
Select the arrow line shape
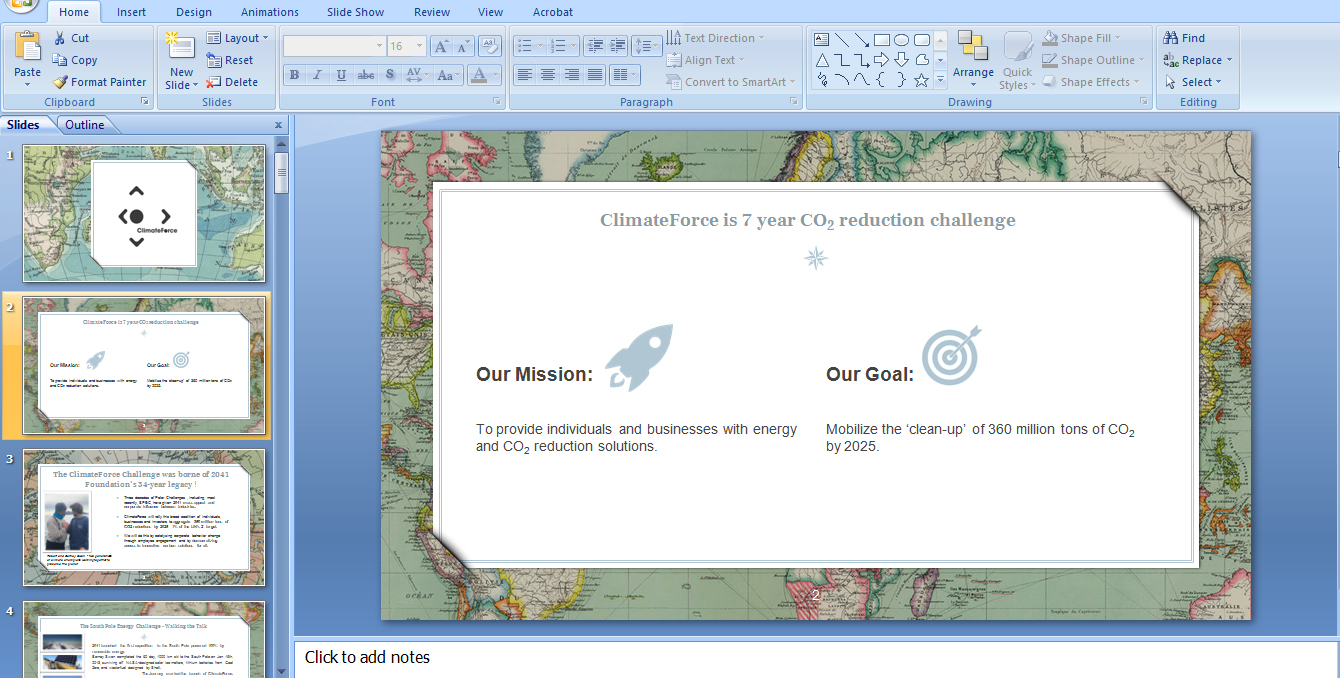[862, 40]
